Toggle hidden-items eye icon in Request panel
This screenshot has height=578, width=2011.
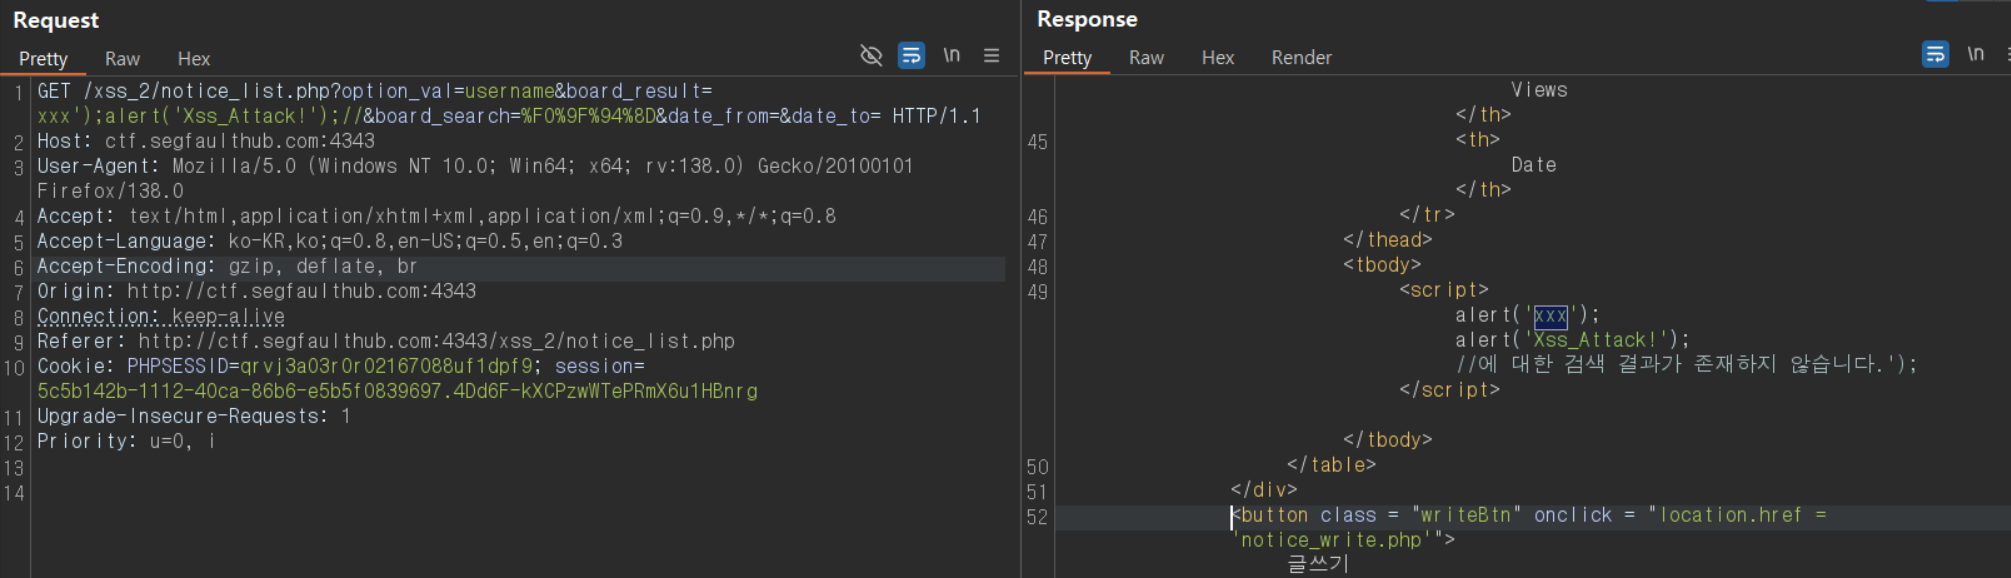871,56
